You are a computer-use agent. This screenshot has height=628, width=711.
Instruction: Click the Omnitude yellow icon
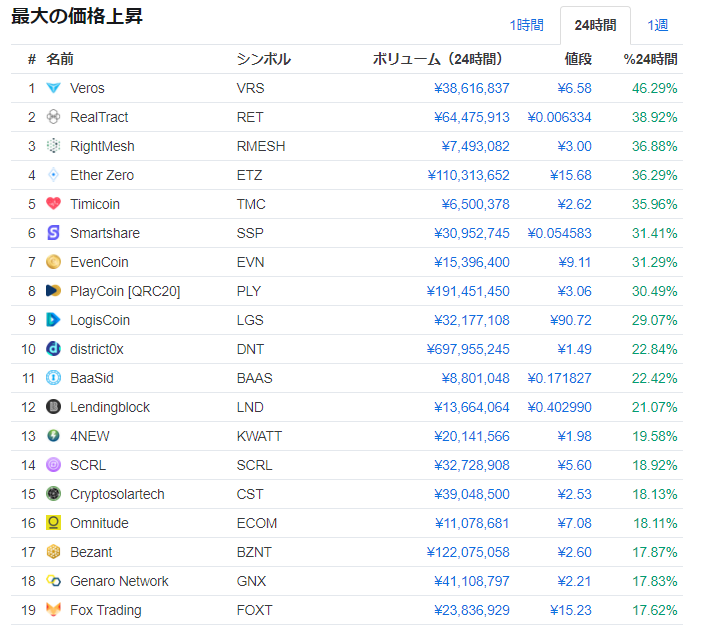pyautogui.click(x=53, y=523)
